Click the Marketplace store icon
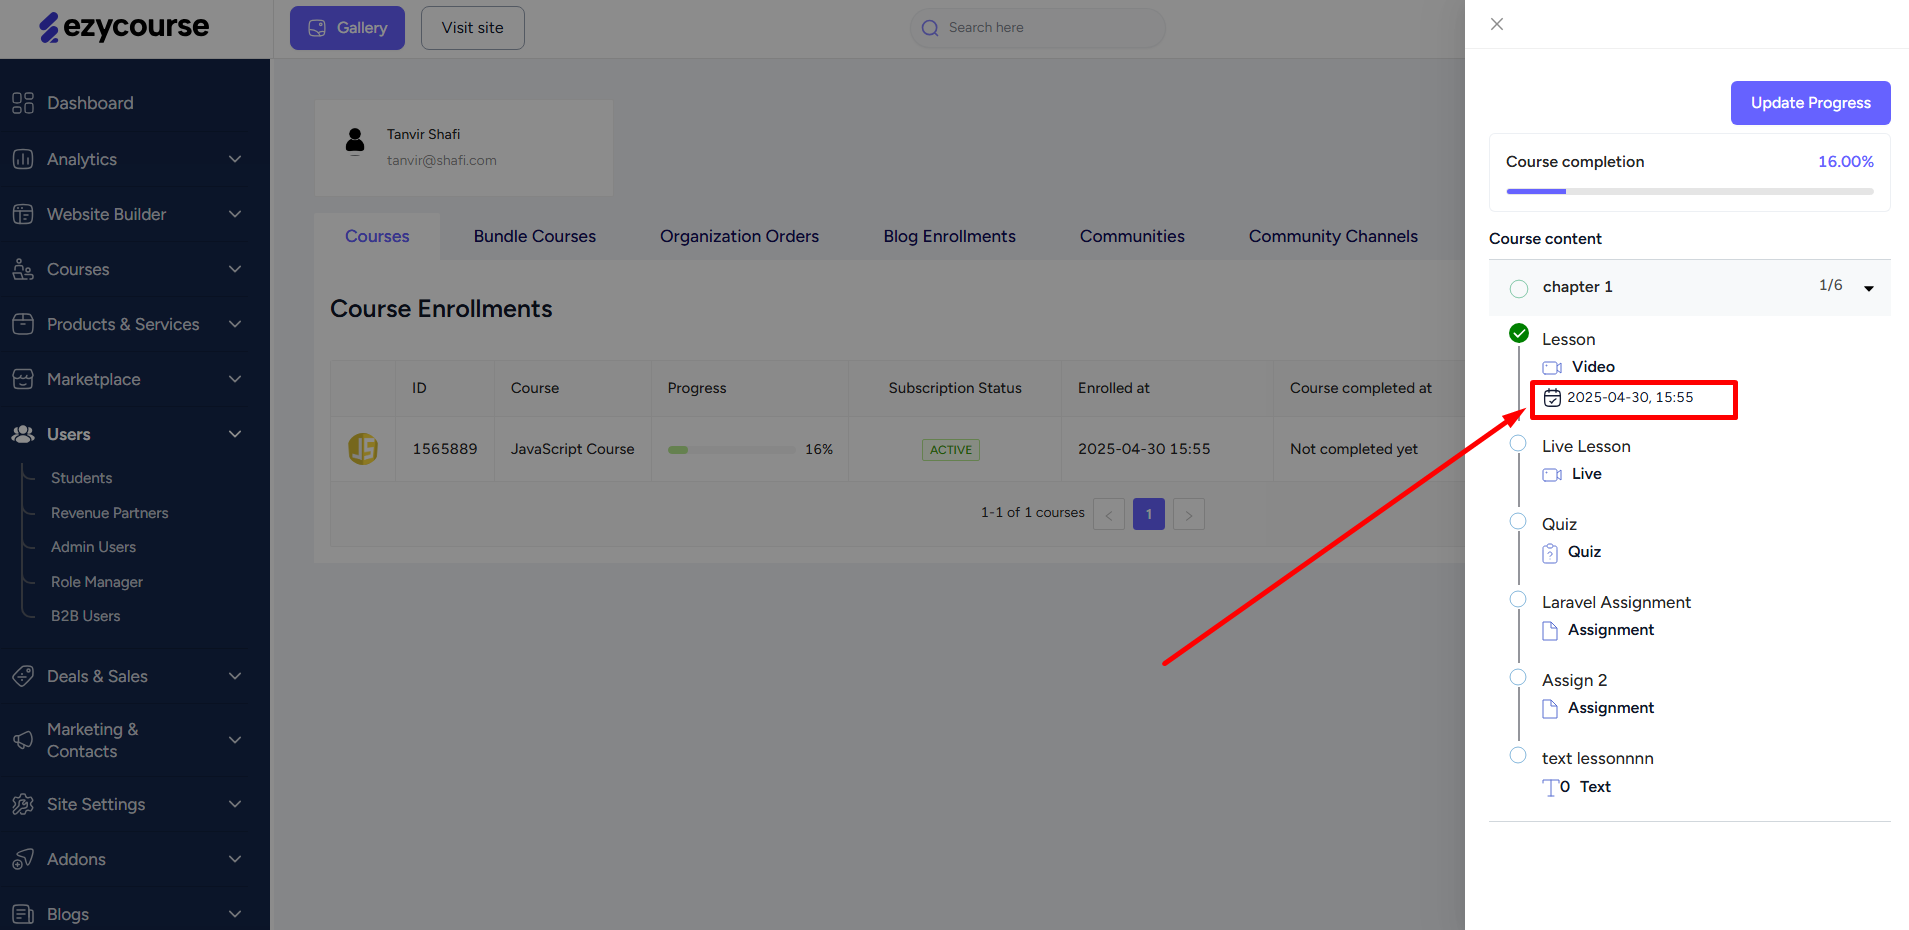 [x=23, y=379]
